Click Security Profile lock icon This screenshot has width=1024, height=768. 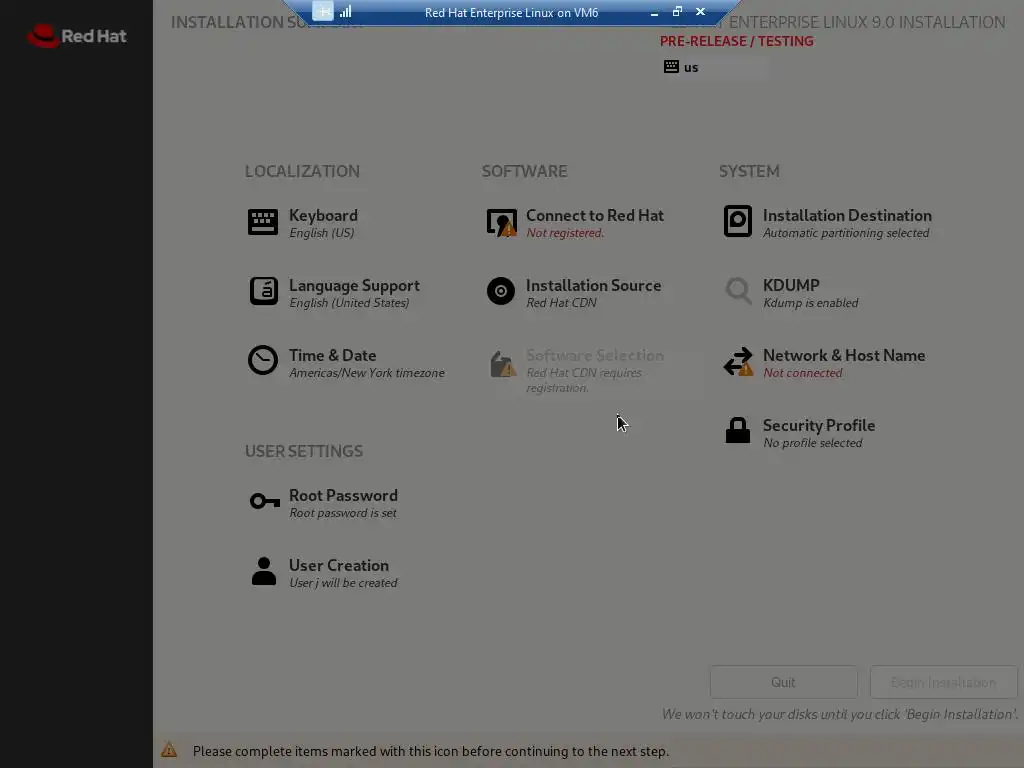737,430
